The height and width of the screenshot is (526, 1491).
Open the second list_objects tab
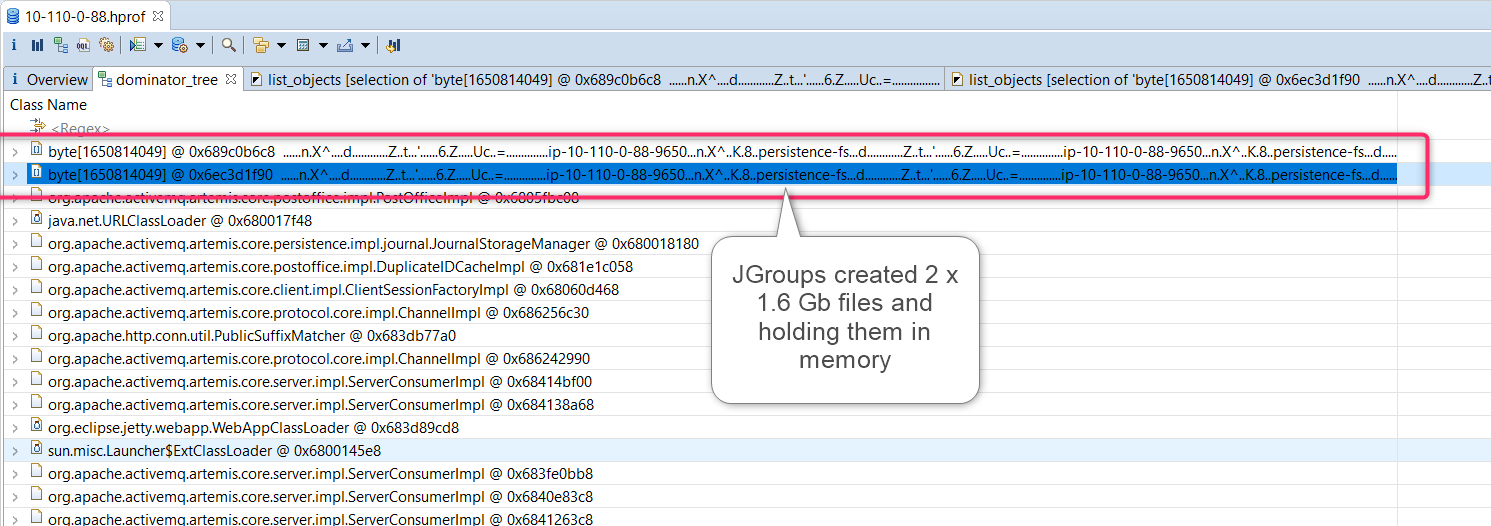click(x=1218, y=79)
